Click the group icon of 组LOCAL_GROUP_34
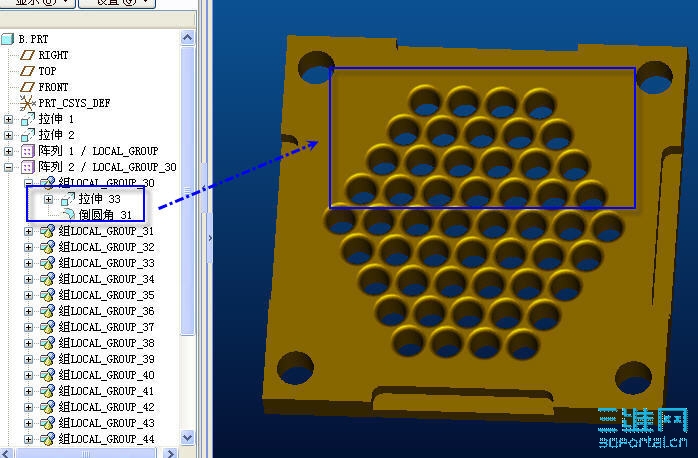The height and width of the screenshot is (458, 698). 47,280
